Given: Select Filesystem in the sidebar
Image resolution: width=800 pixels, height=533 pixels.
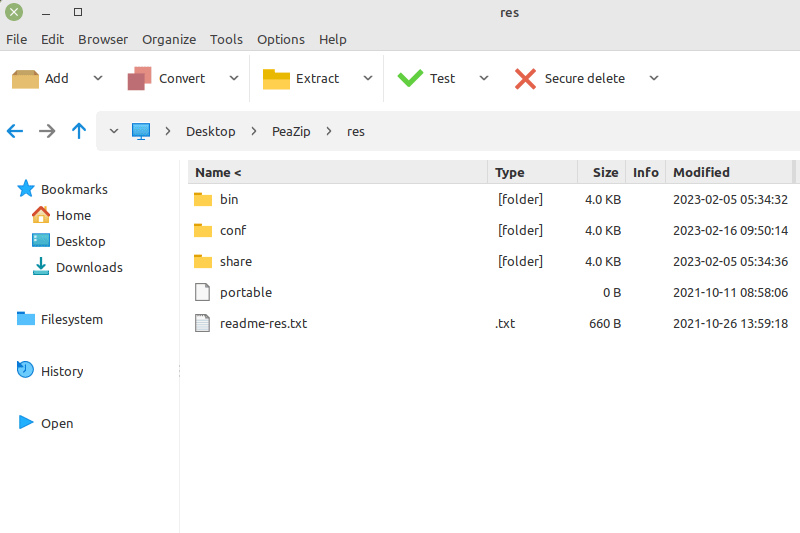Looking at the screenshot, I should pyautogui.click(x=71, y=319).
